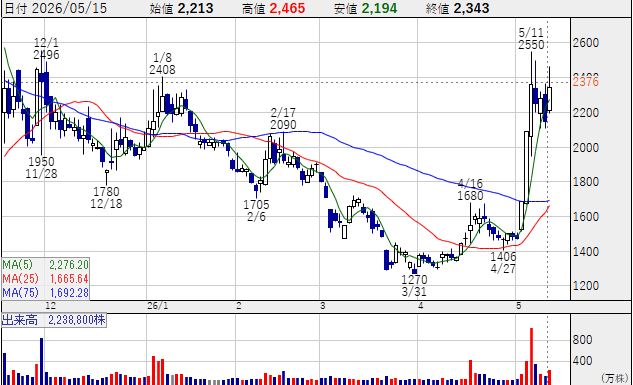The image size is (633, 385).
Task: Click the 11/28 low annotation 1950
Action: (x=41, y=161)
